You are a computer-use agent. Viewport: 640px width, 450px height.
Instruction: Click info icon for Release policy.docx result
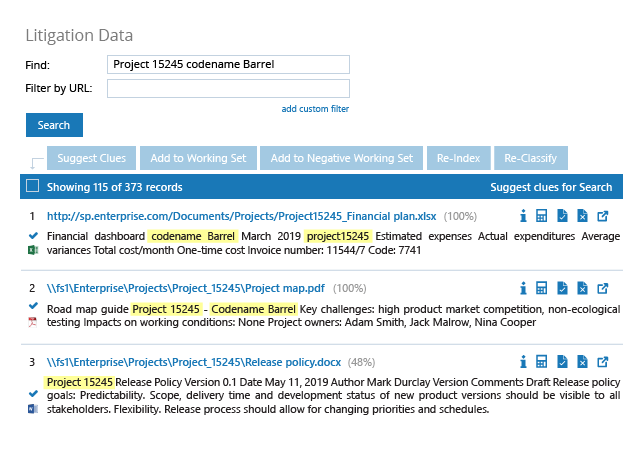(x=523, y=362)
